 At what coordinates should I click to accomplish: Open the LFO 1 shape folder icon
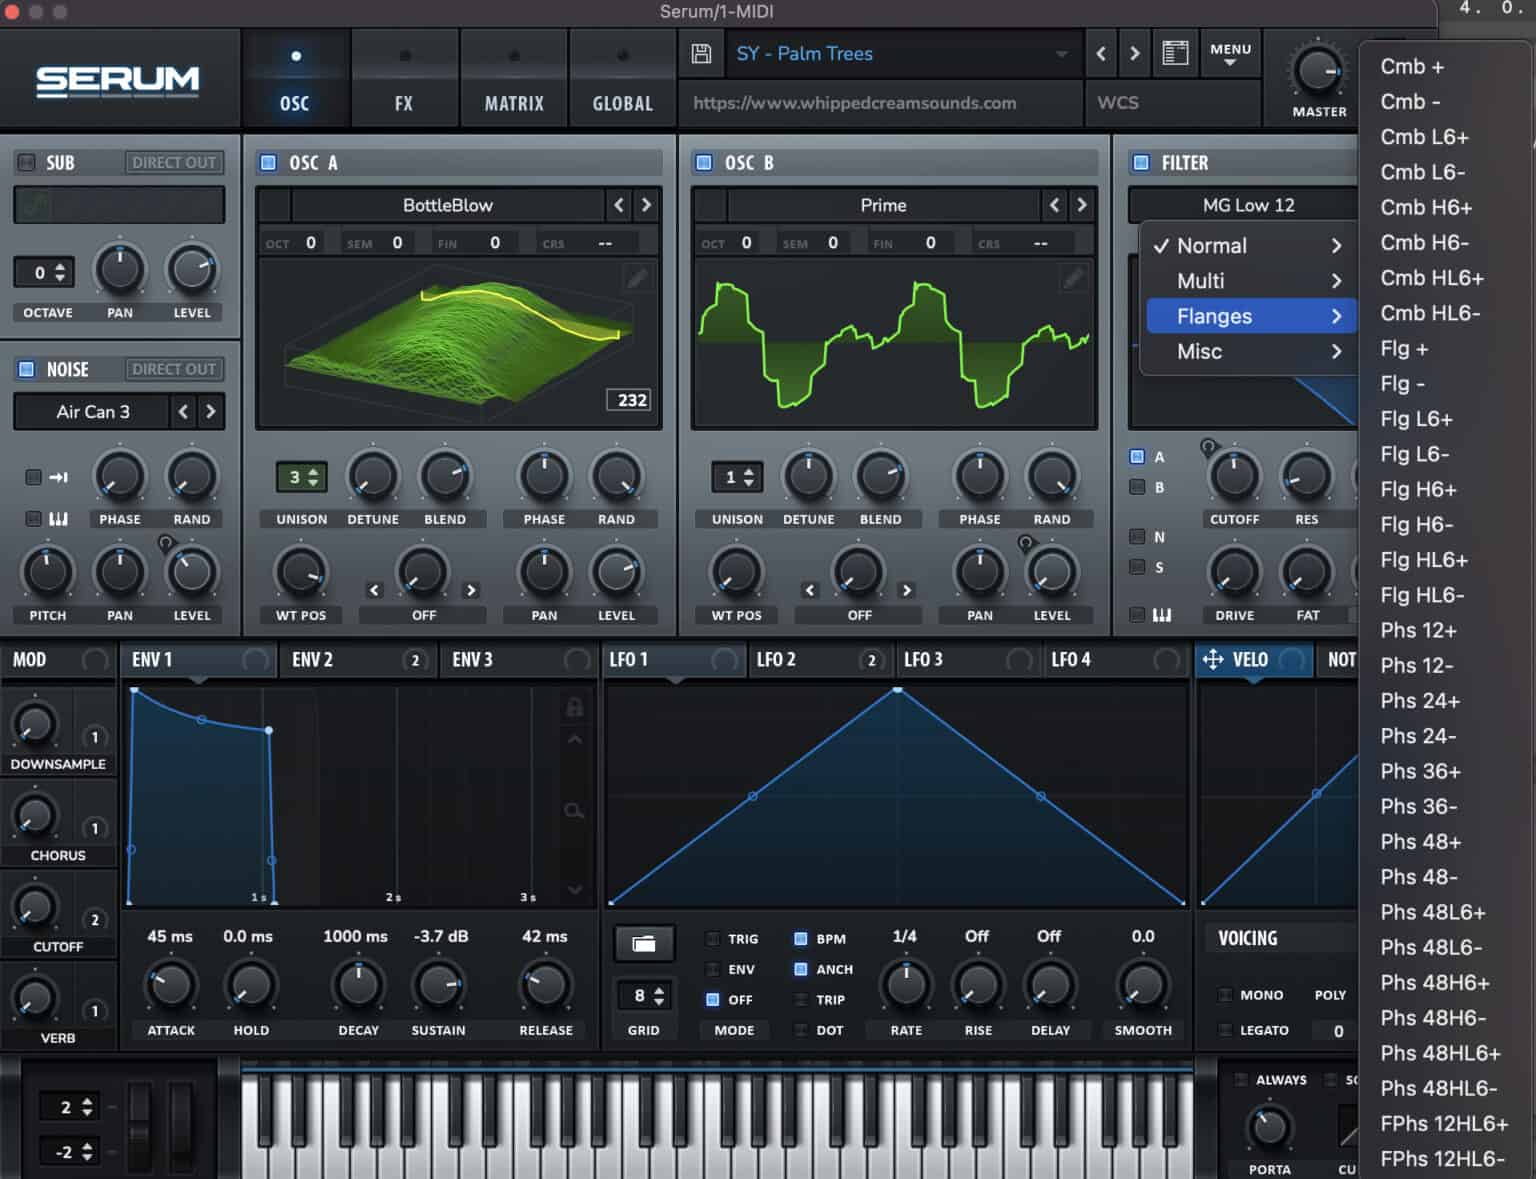pyautogui.click(x=644, y=941)
